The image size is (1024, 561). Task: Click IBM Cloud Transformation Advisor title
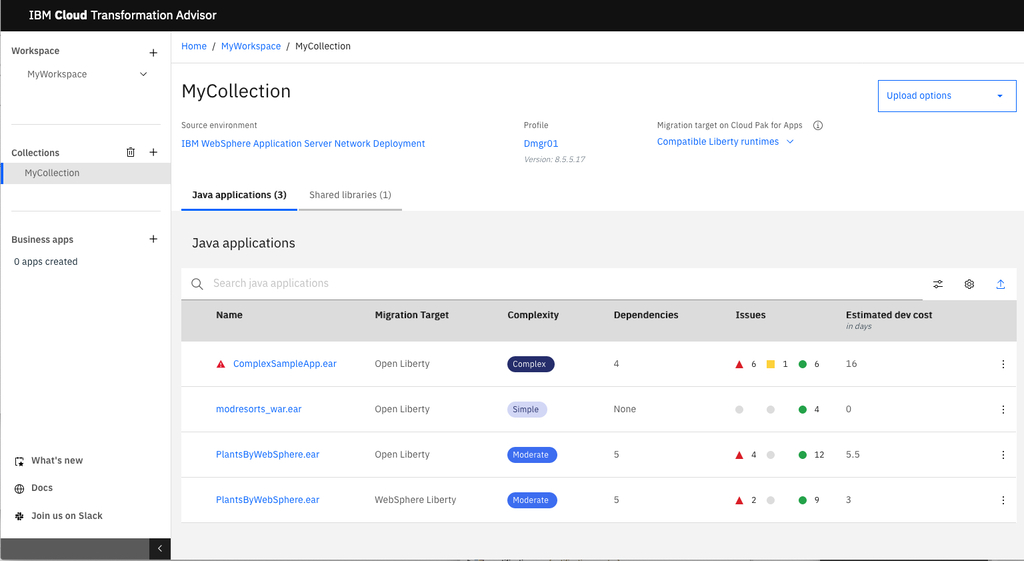click(x=123, y=15)
